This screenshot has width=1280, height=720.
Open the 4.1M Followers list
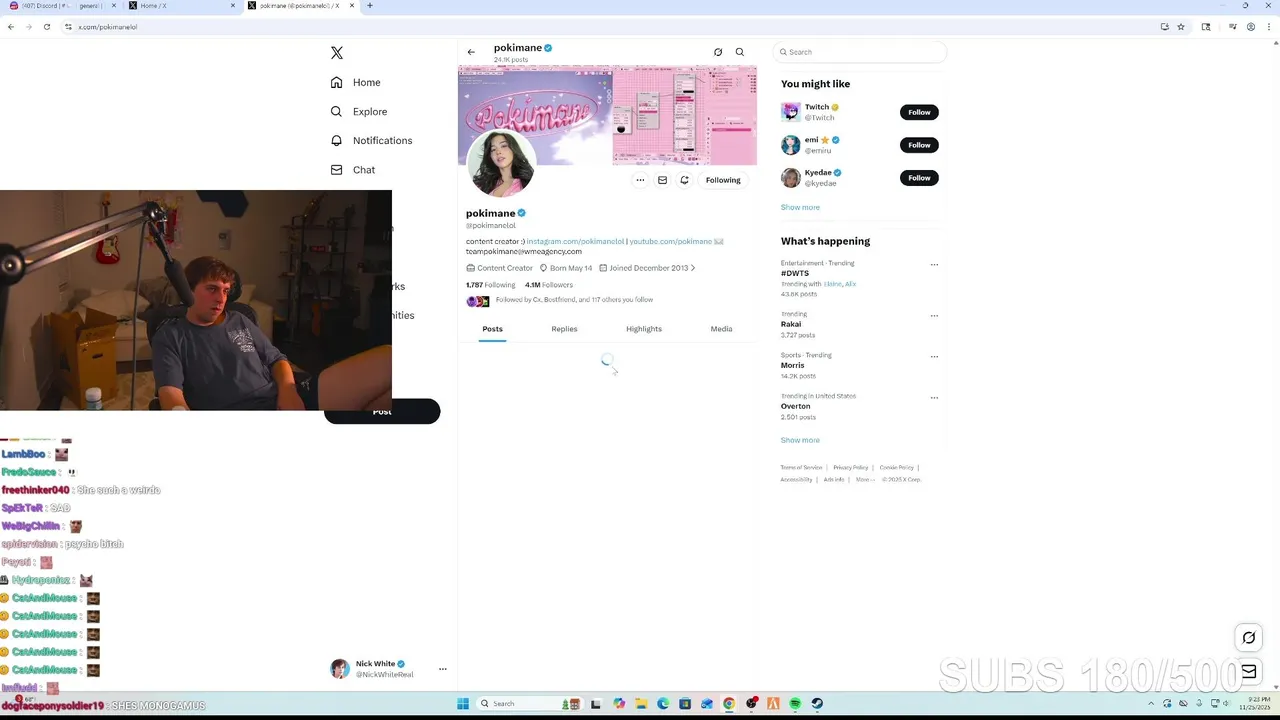pyautogui.click(x=549, y=285)
